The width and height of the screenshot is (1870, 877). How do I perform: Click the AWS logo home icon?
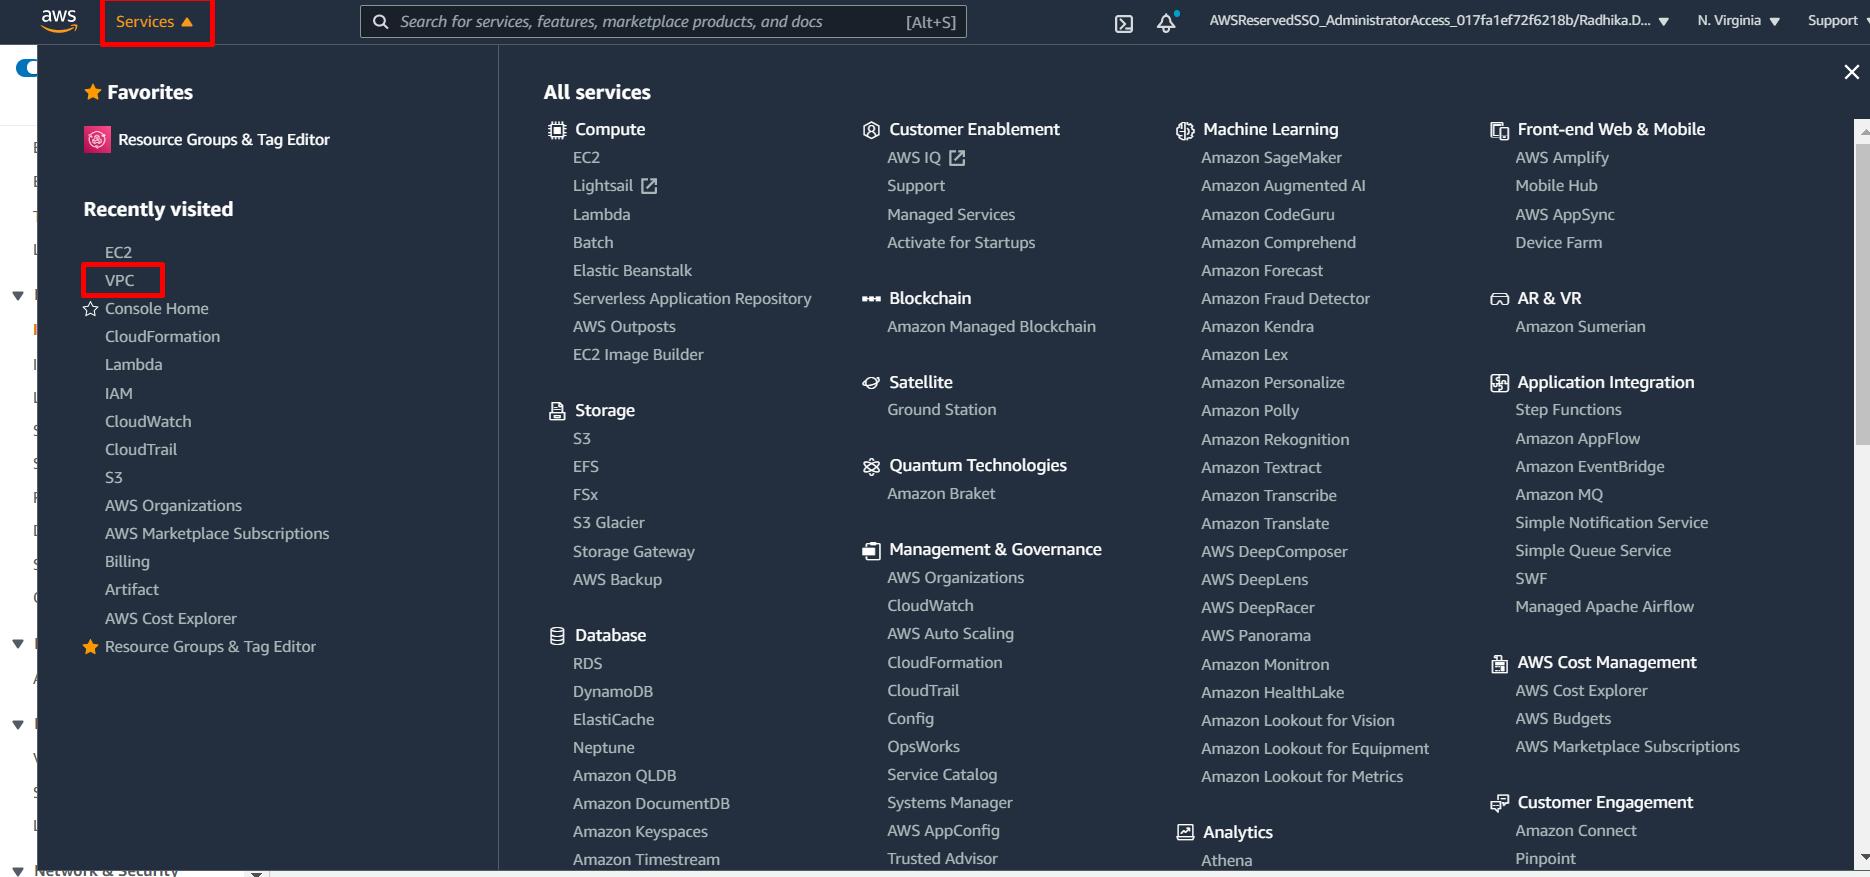coord(59,21)
